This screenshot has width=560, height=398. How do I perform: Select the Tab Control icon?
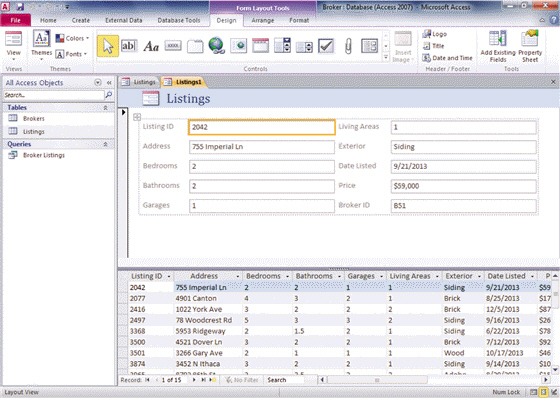(x=195, y=46)
